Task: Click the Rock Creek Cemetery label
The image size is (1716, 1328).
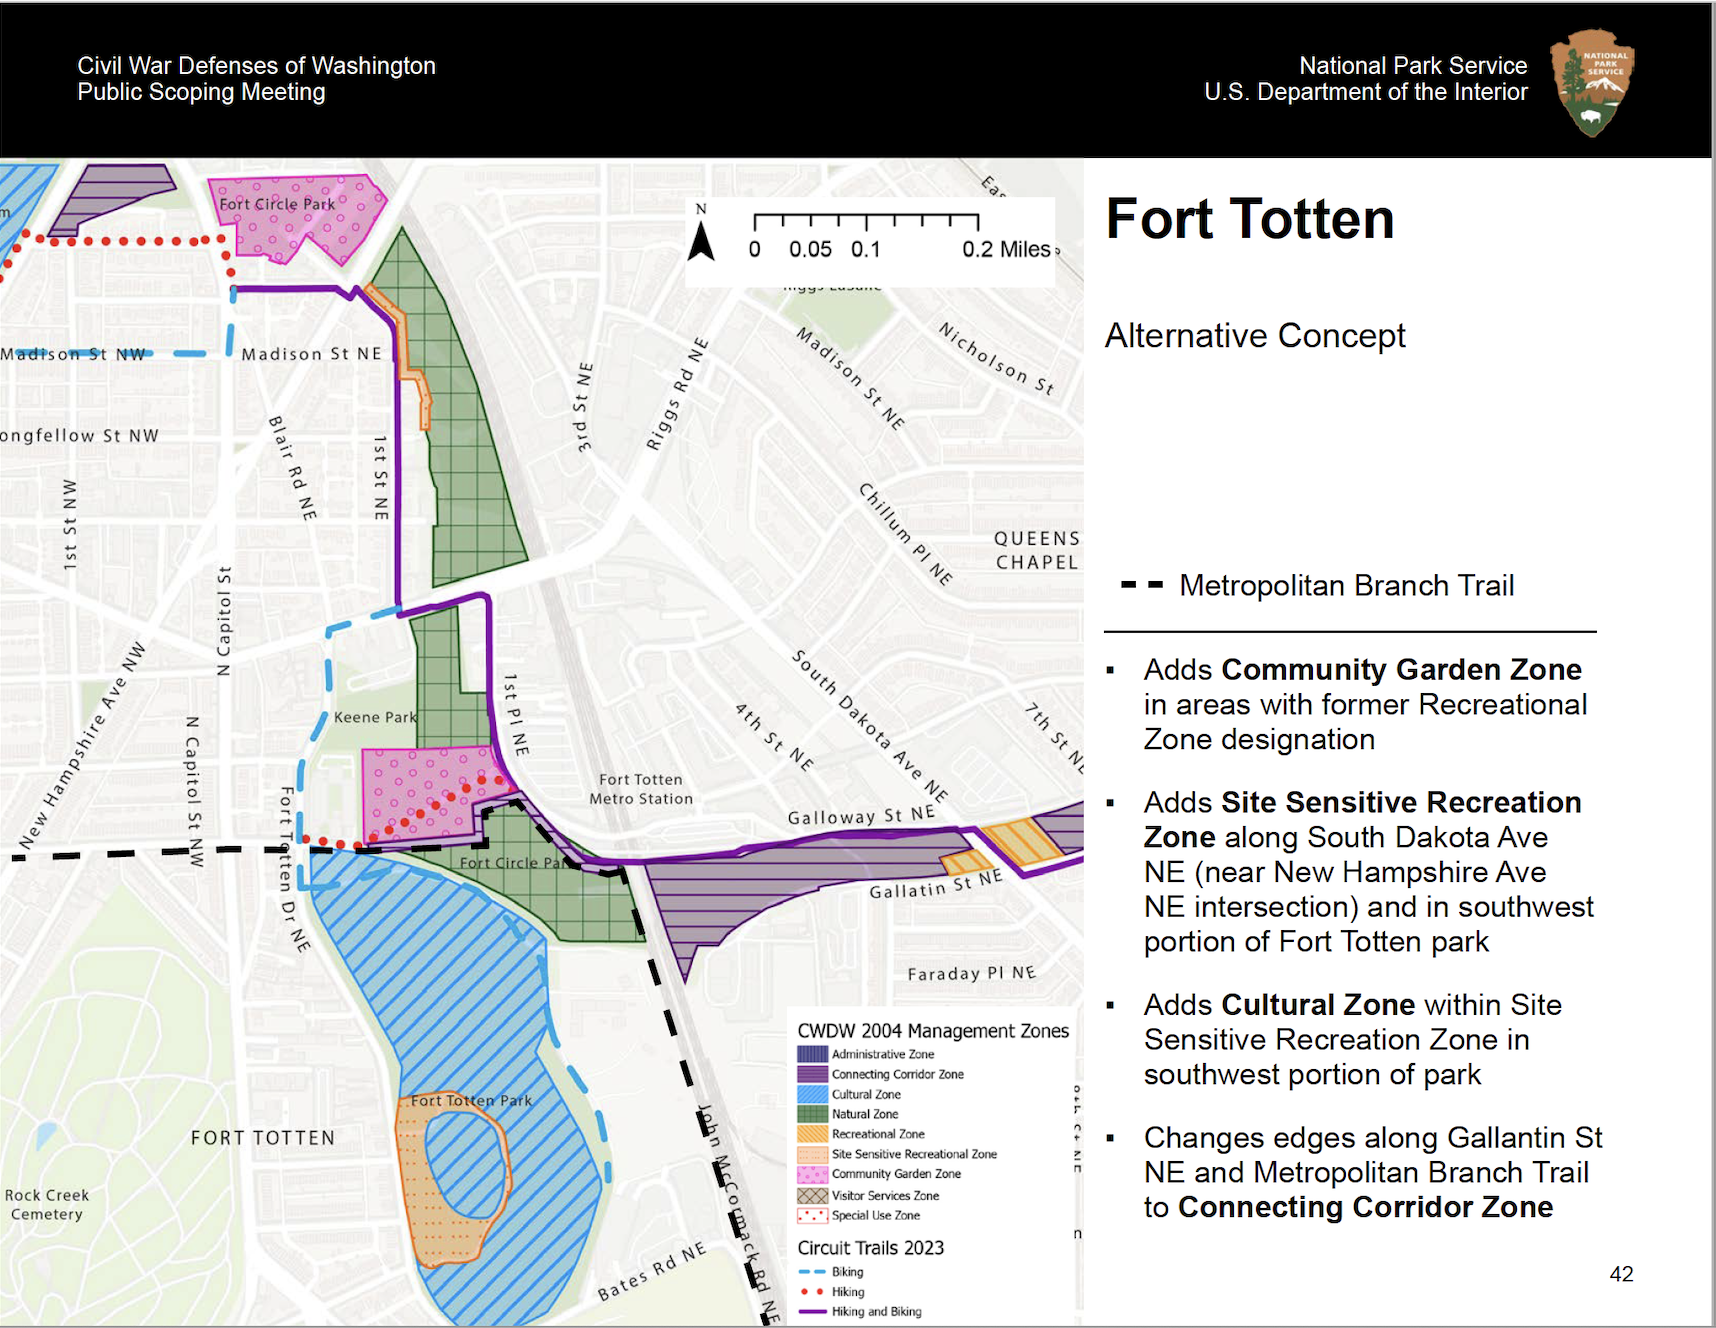Action: click(x=47, y=1204)
